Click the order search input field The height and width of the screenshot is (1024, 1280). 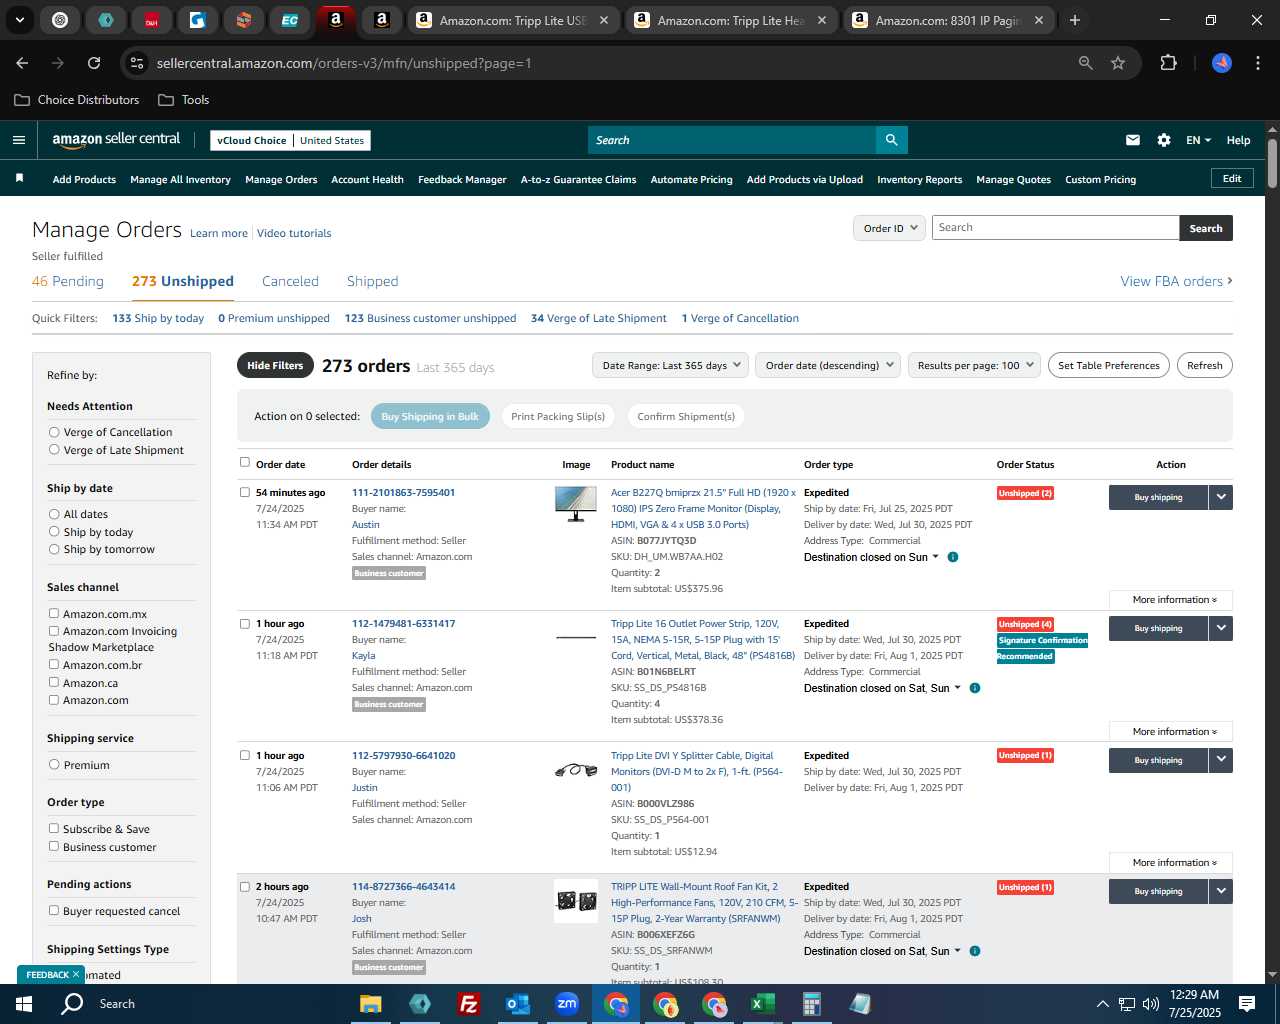click(1055, 228)
